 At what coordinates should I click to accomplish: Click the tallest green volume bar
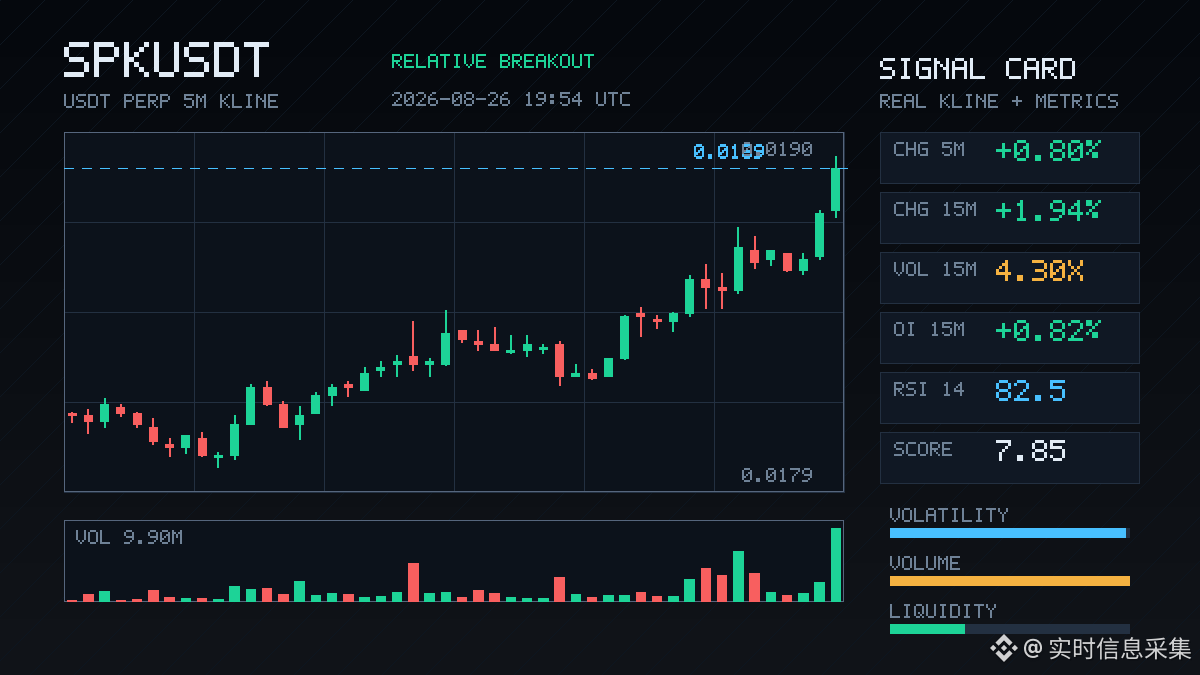coord(836,565)
